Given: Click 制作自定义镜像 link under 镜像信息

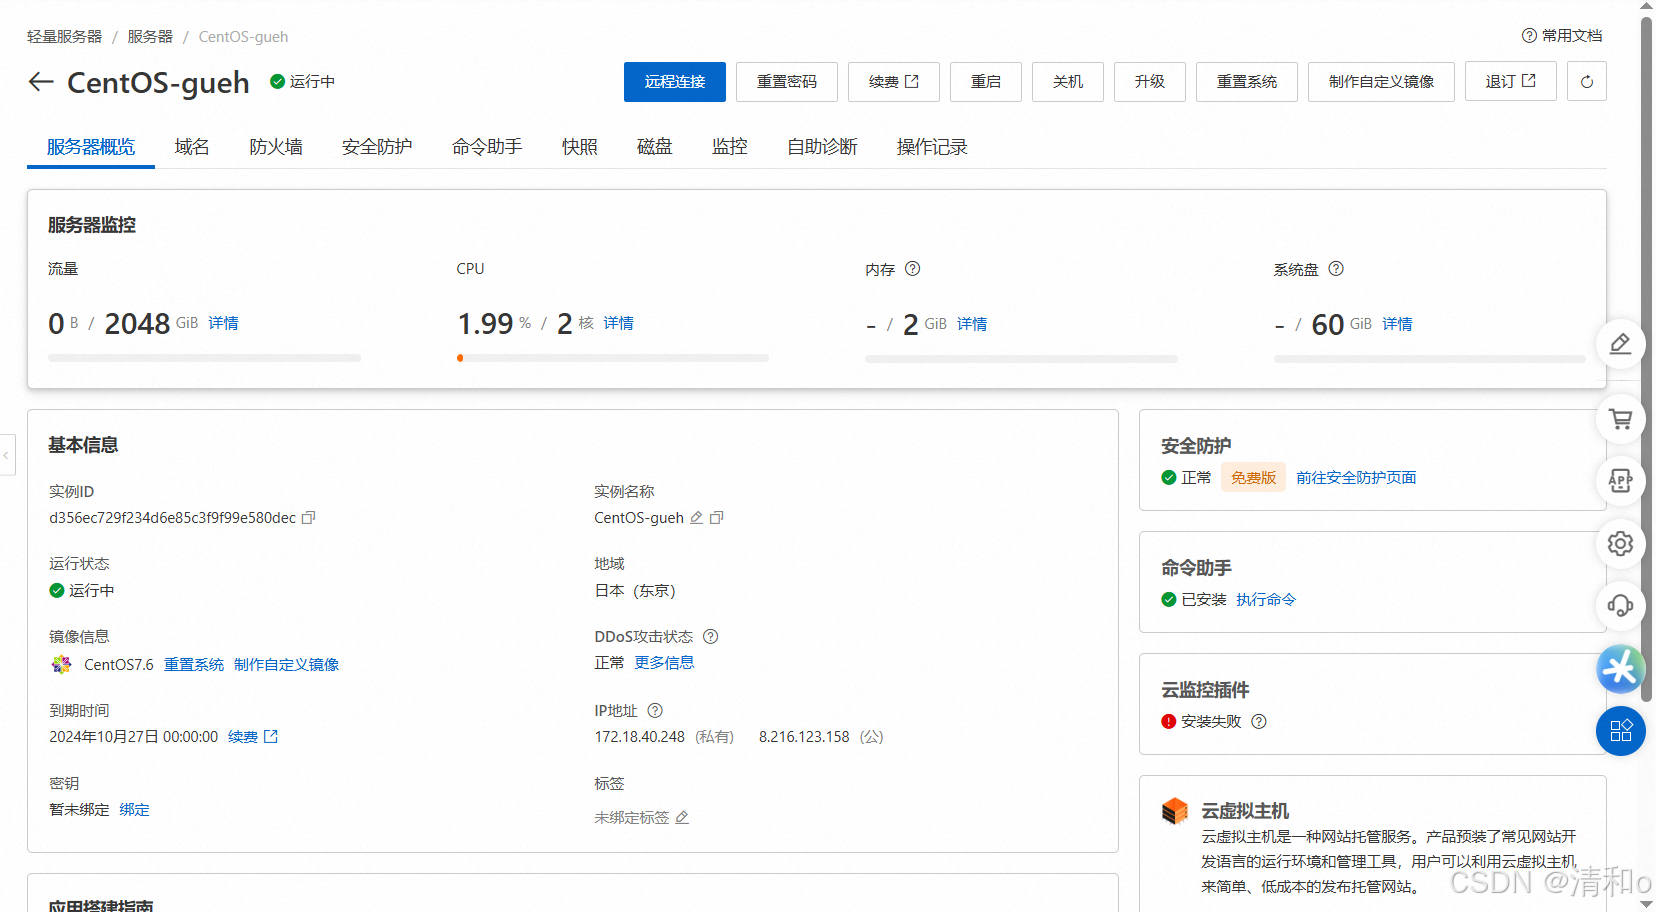Looking at the screenshot, I should [287, 665].
